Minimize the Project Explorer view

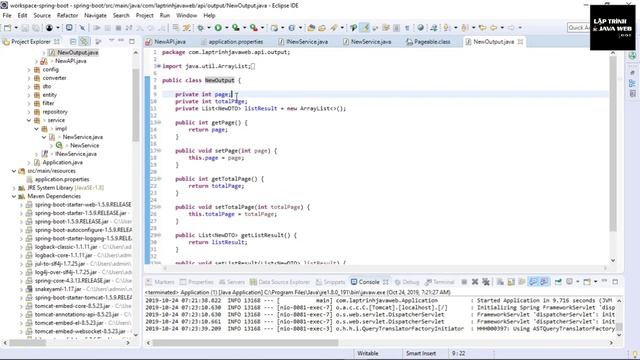(x=121, y=41)
